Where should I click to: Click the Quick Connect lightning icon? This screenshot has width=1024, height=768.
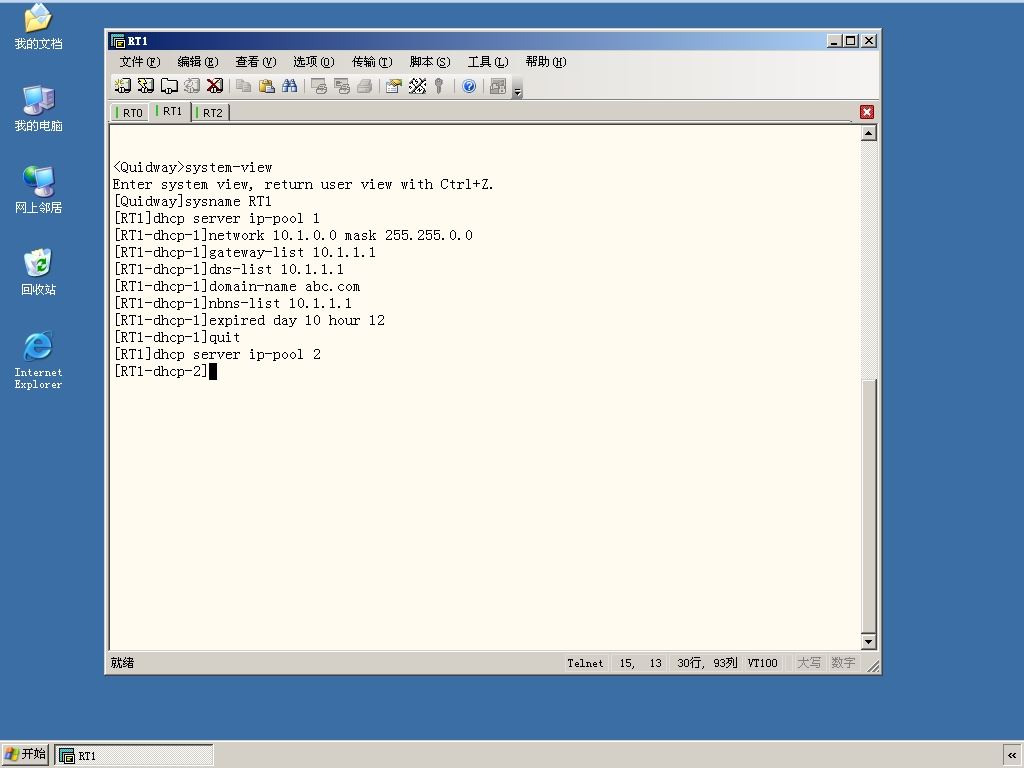coord(146,86)
